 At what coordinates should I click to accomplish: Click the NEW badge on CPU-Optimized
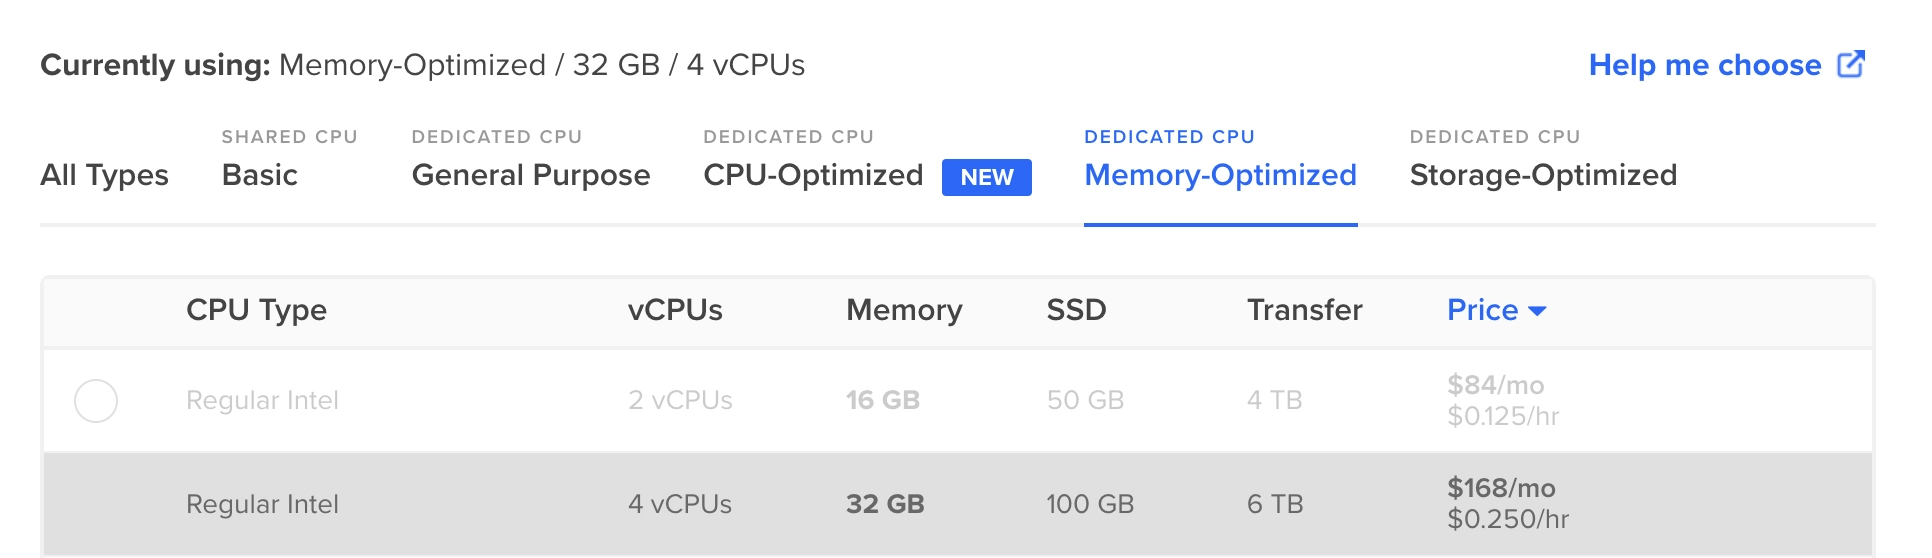pos(986,177)
